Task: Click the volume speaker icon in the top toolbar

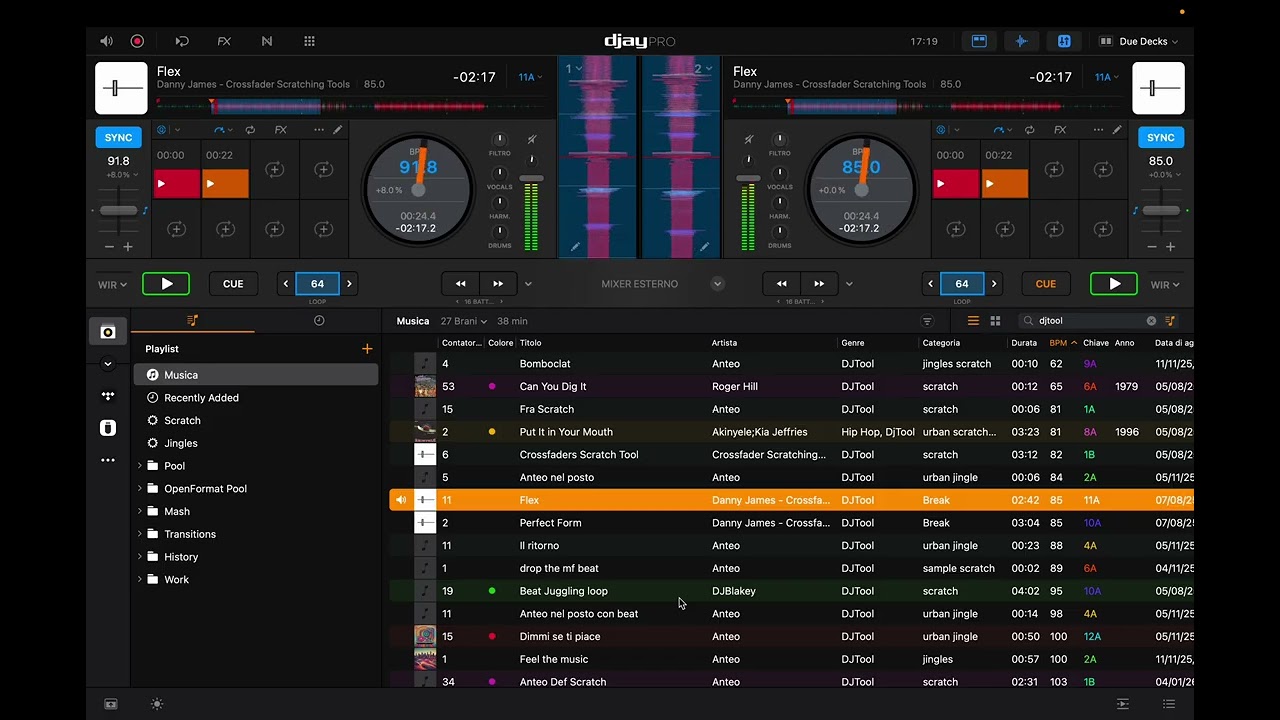Action: (106, 41)
